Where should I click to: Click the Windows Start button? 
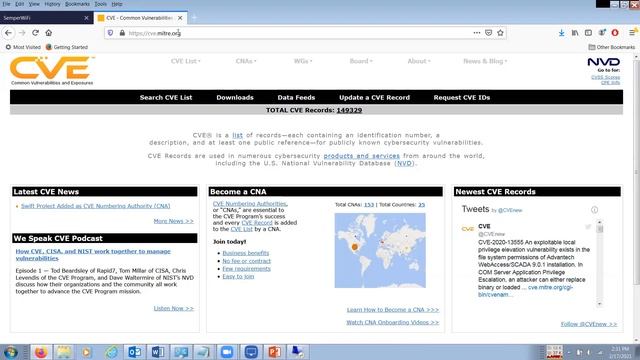(10, 352)
